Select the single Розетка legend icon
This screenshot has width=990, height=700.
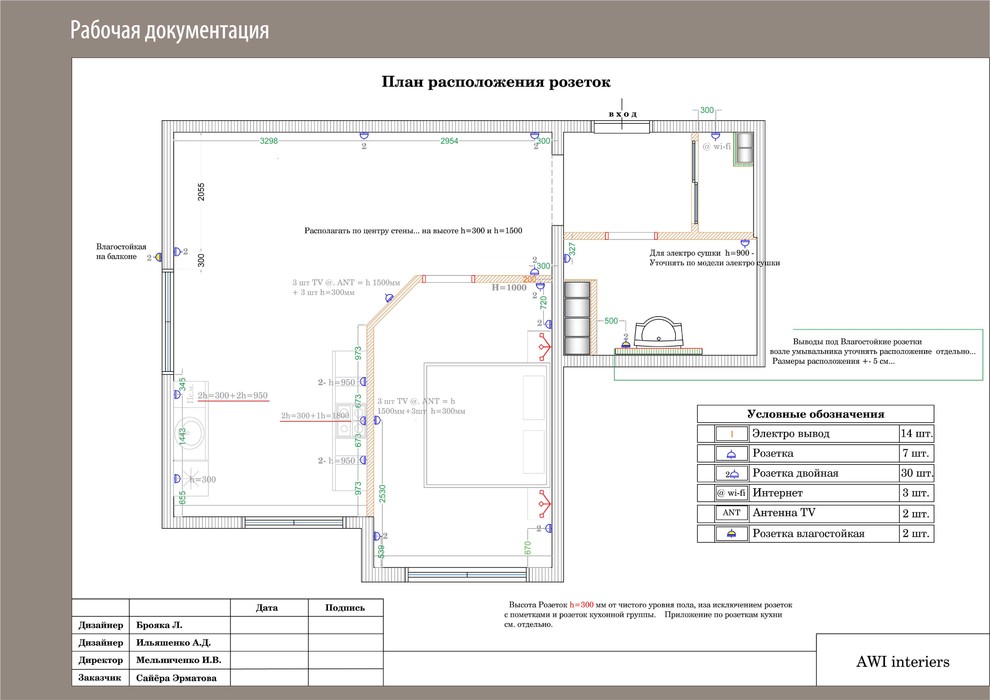[x=731, y=454]
